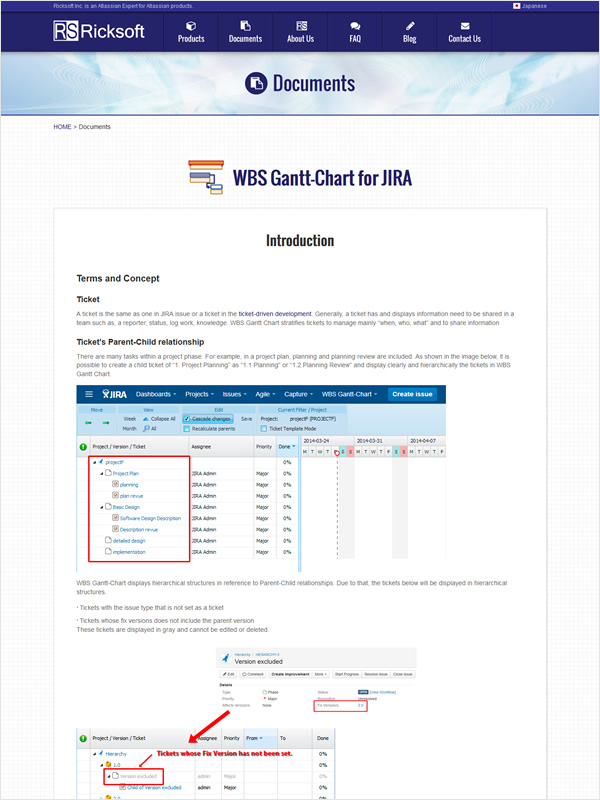Select the Month view option
600x800 pixels.
coord(130,429)
